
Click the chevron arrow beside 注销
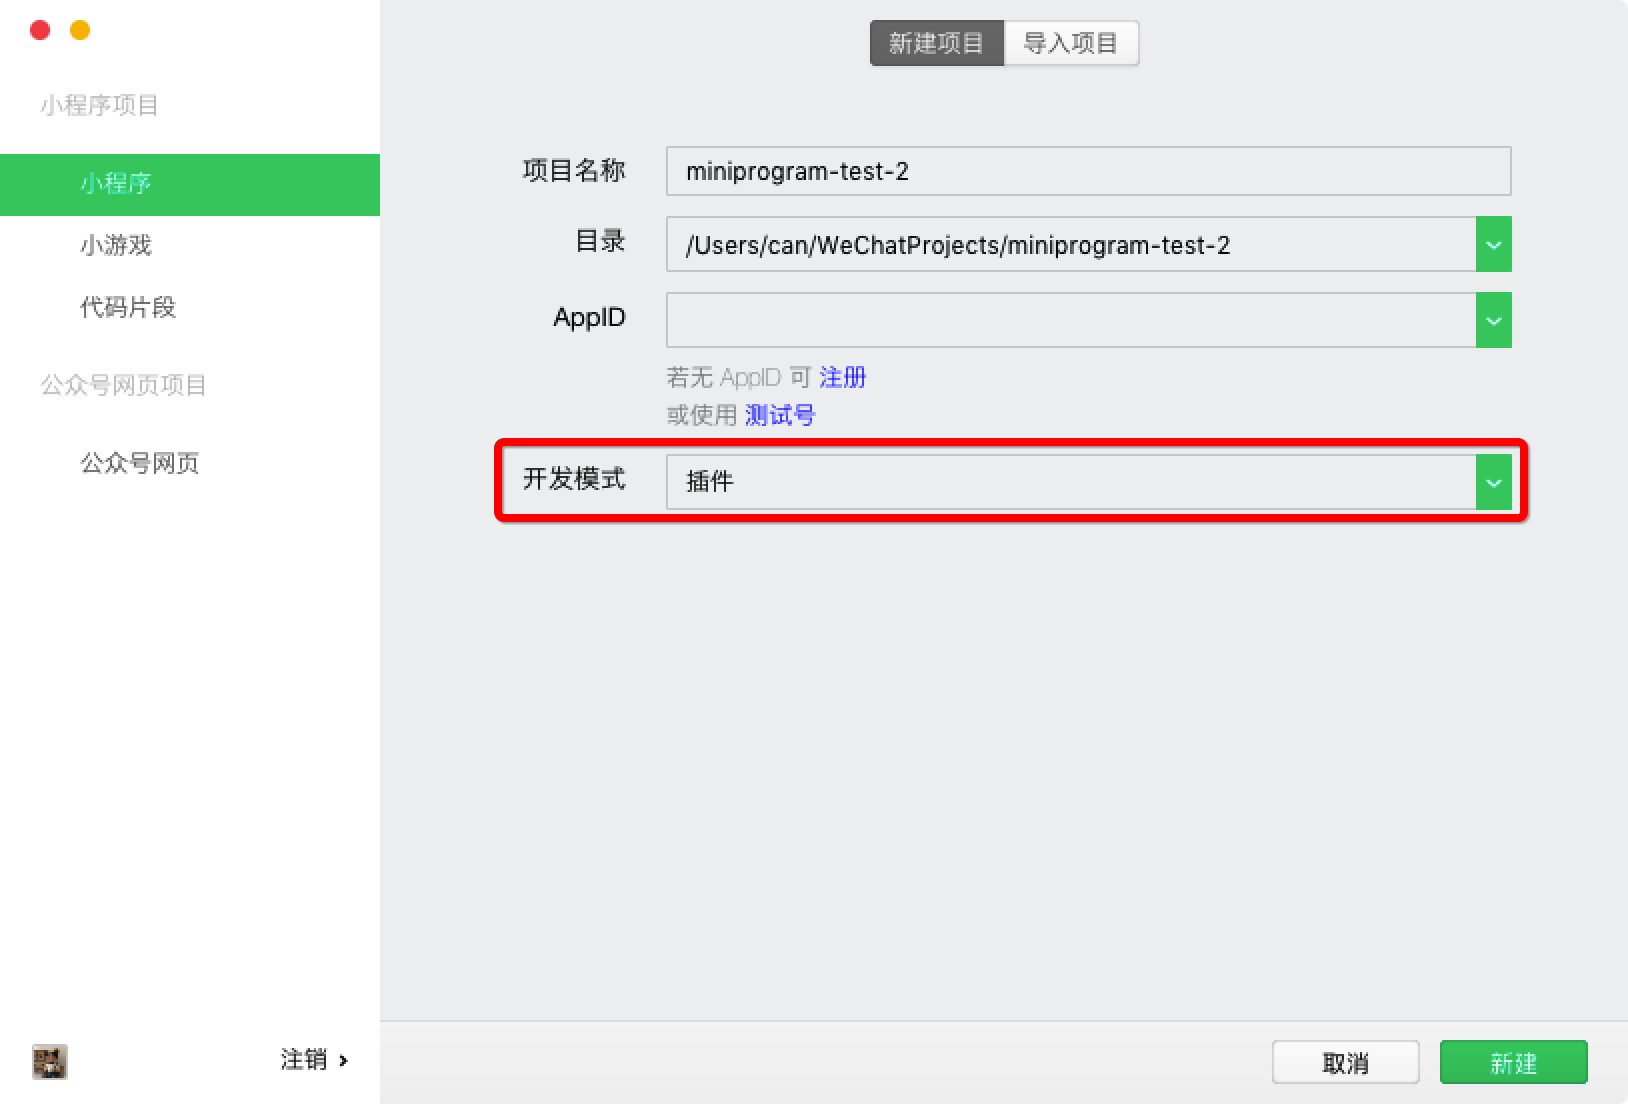tap(344, 1060)
